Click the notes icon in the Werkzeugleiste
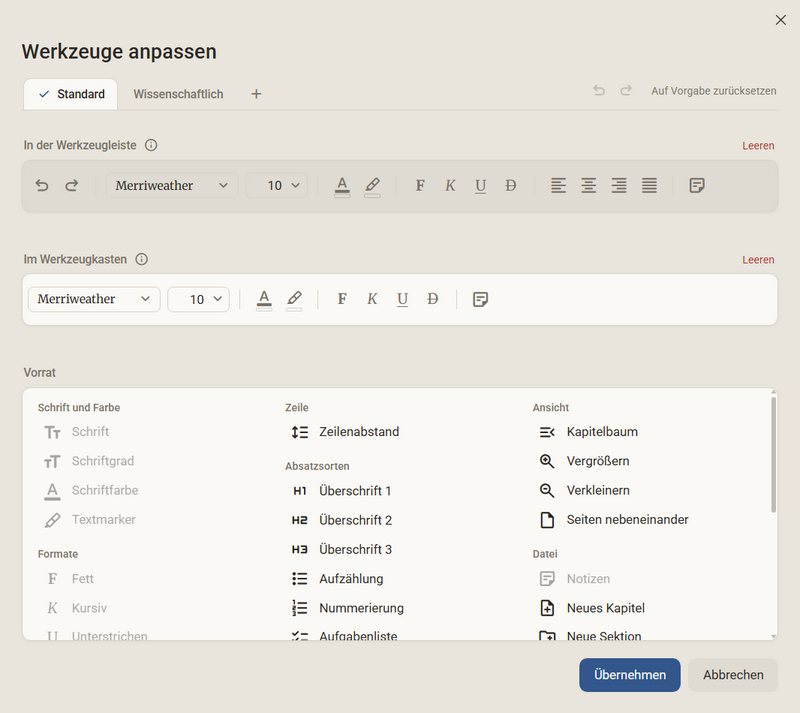 coord(697,185)
